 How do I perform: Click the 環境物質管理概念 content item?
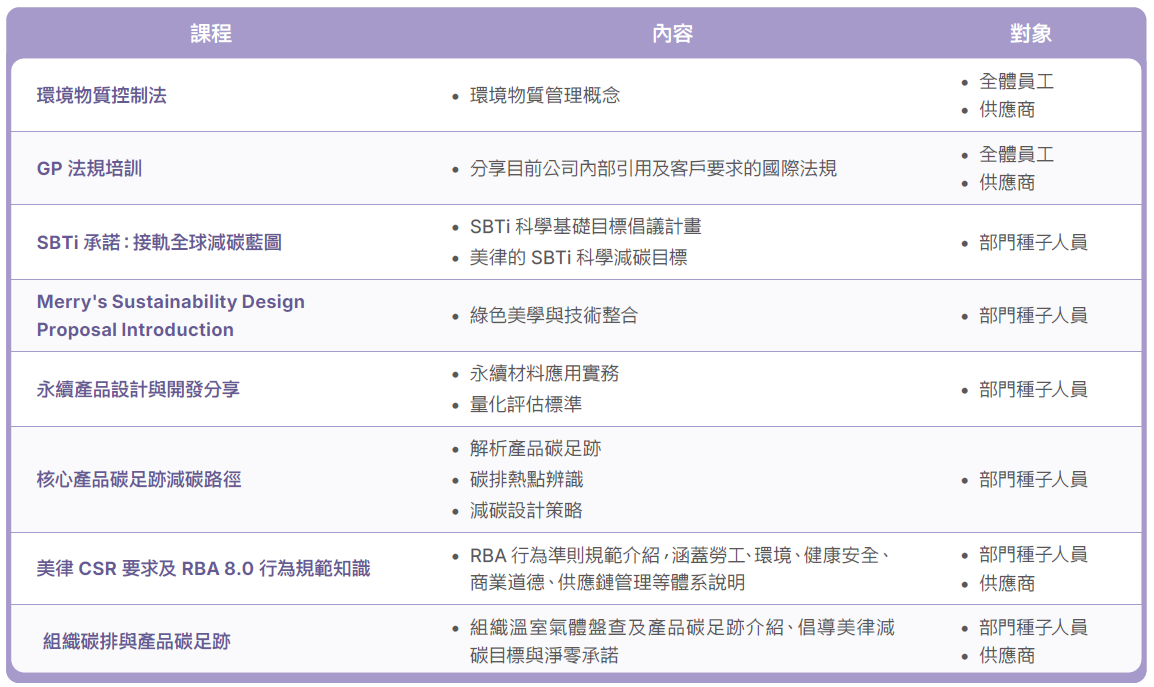pos(545,95)
